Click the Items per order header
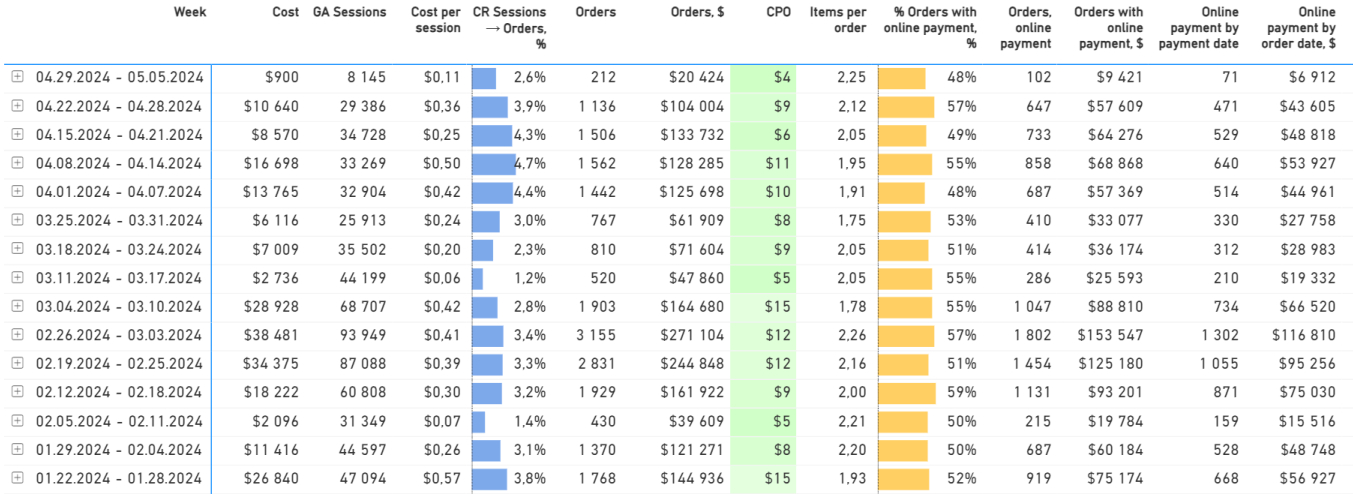This screenshot has width=1353, height=494. point(837,20)
